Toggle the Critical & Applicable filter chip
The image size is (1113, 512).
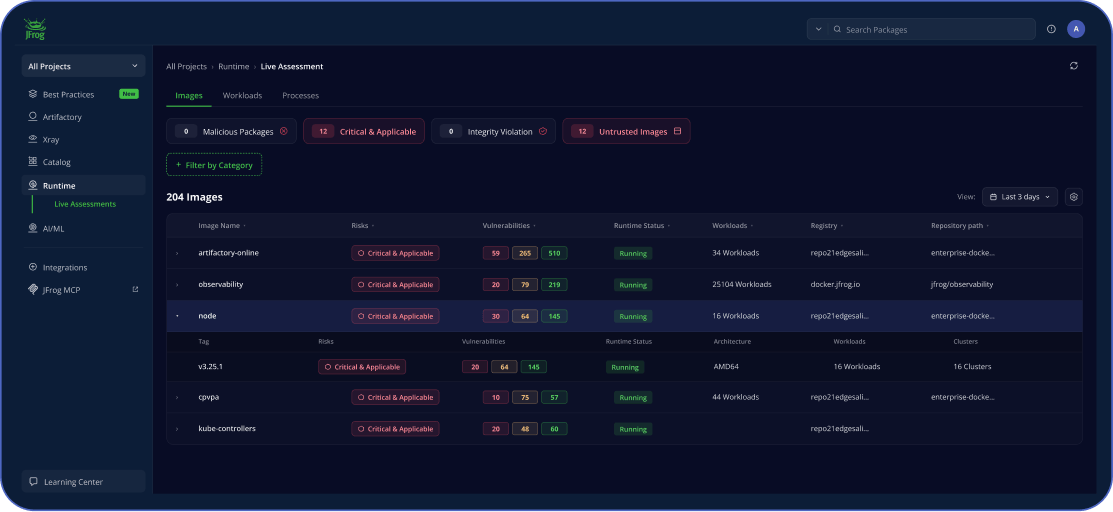364,131
